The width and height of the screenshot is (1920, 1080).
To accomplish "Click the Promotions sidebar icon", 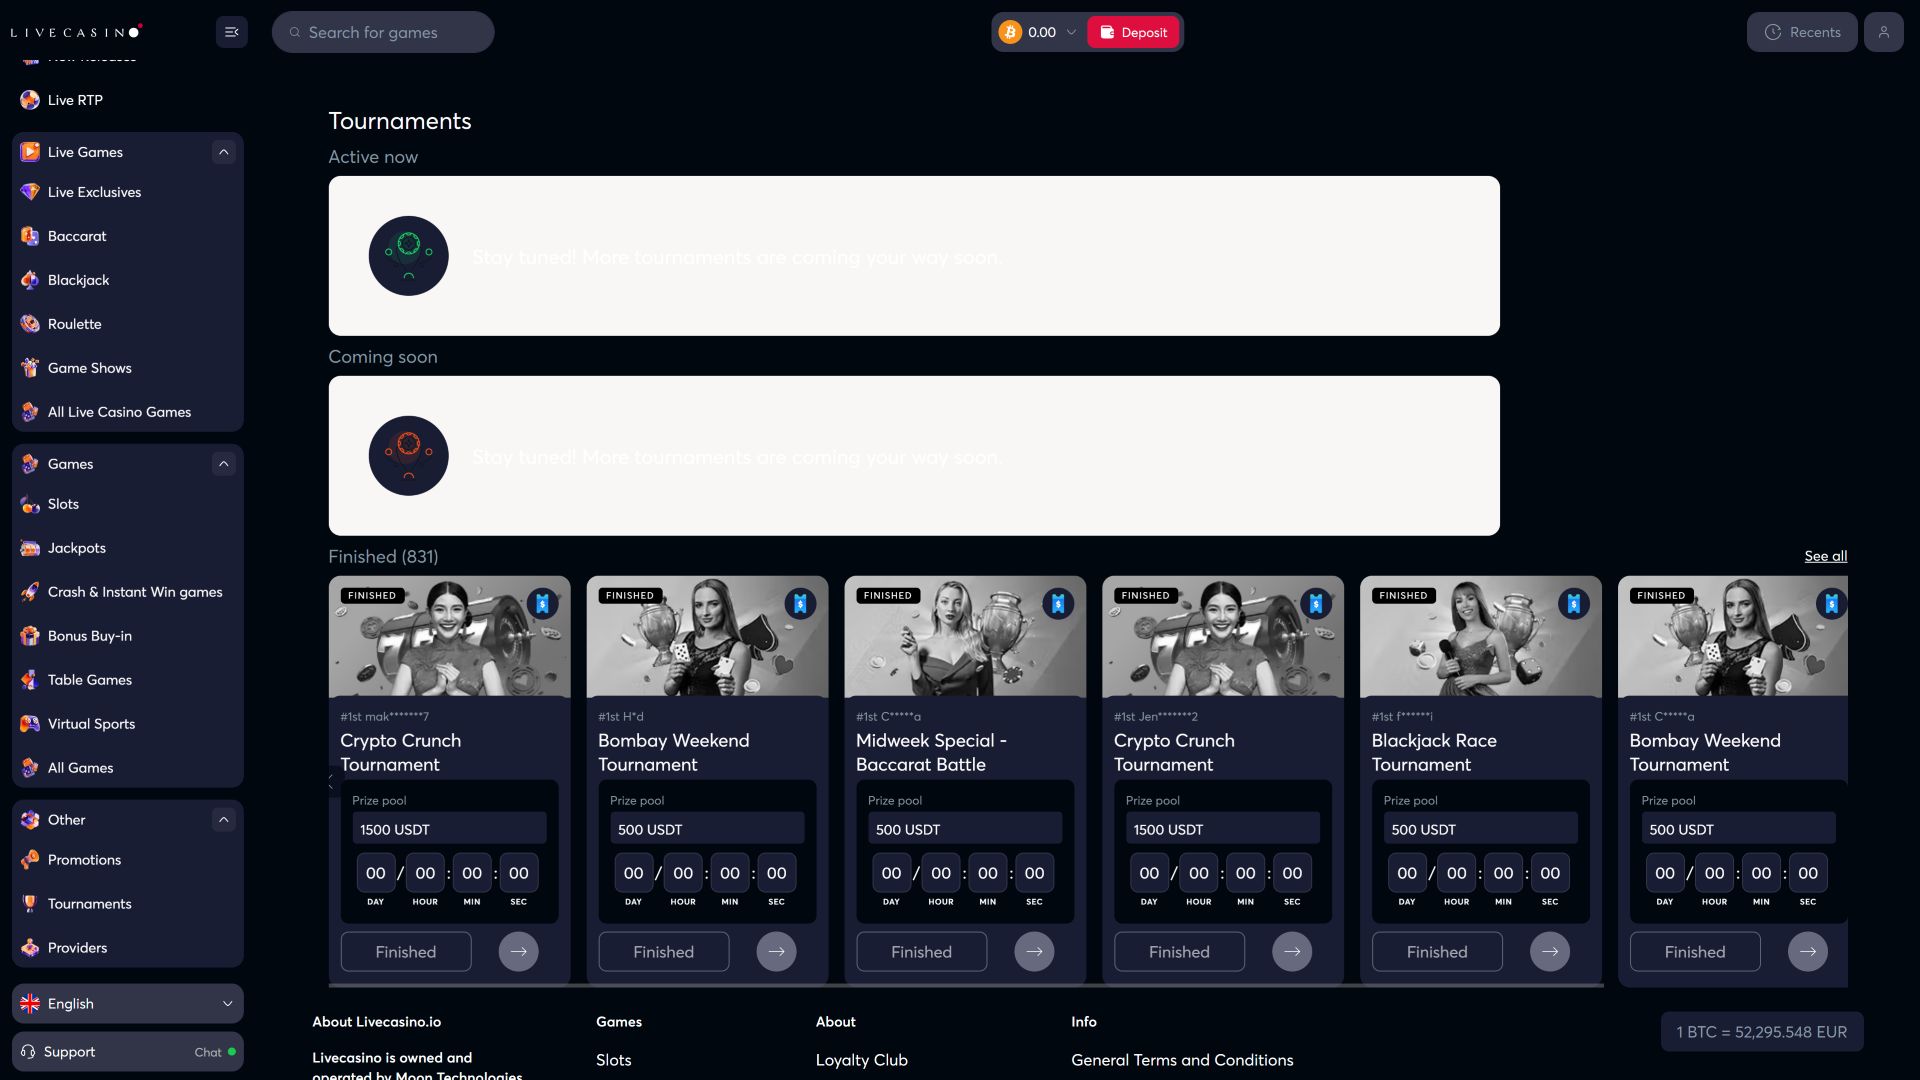I will 30,860.
